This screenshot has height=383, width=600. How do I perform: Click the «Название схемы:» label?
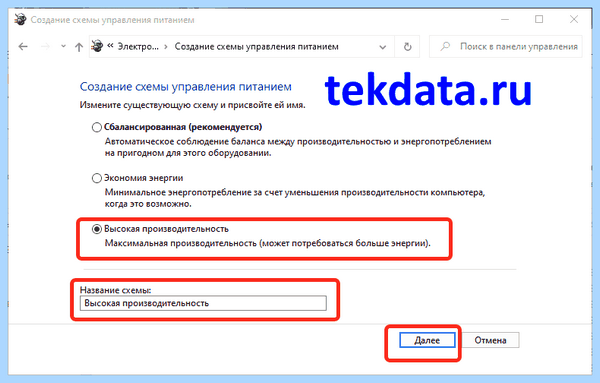[x=115, y=290]
